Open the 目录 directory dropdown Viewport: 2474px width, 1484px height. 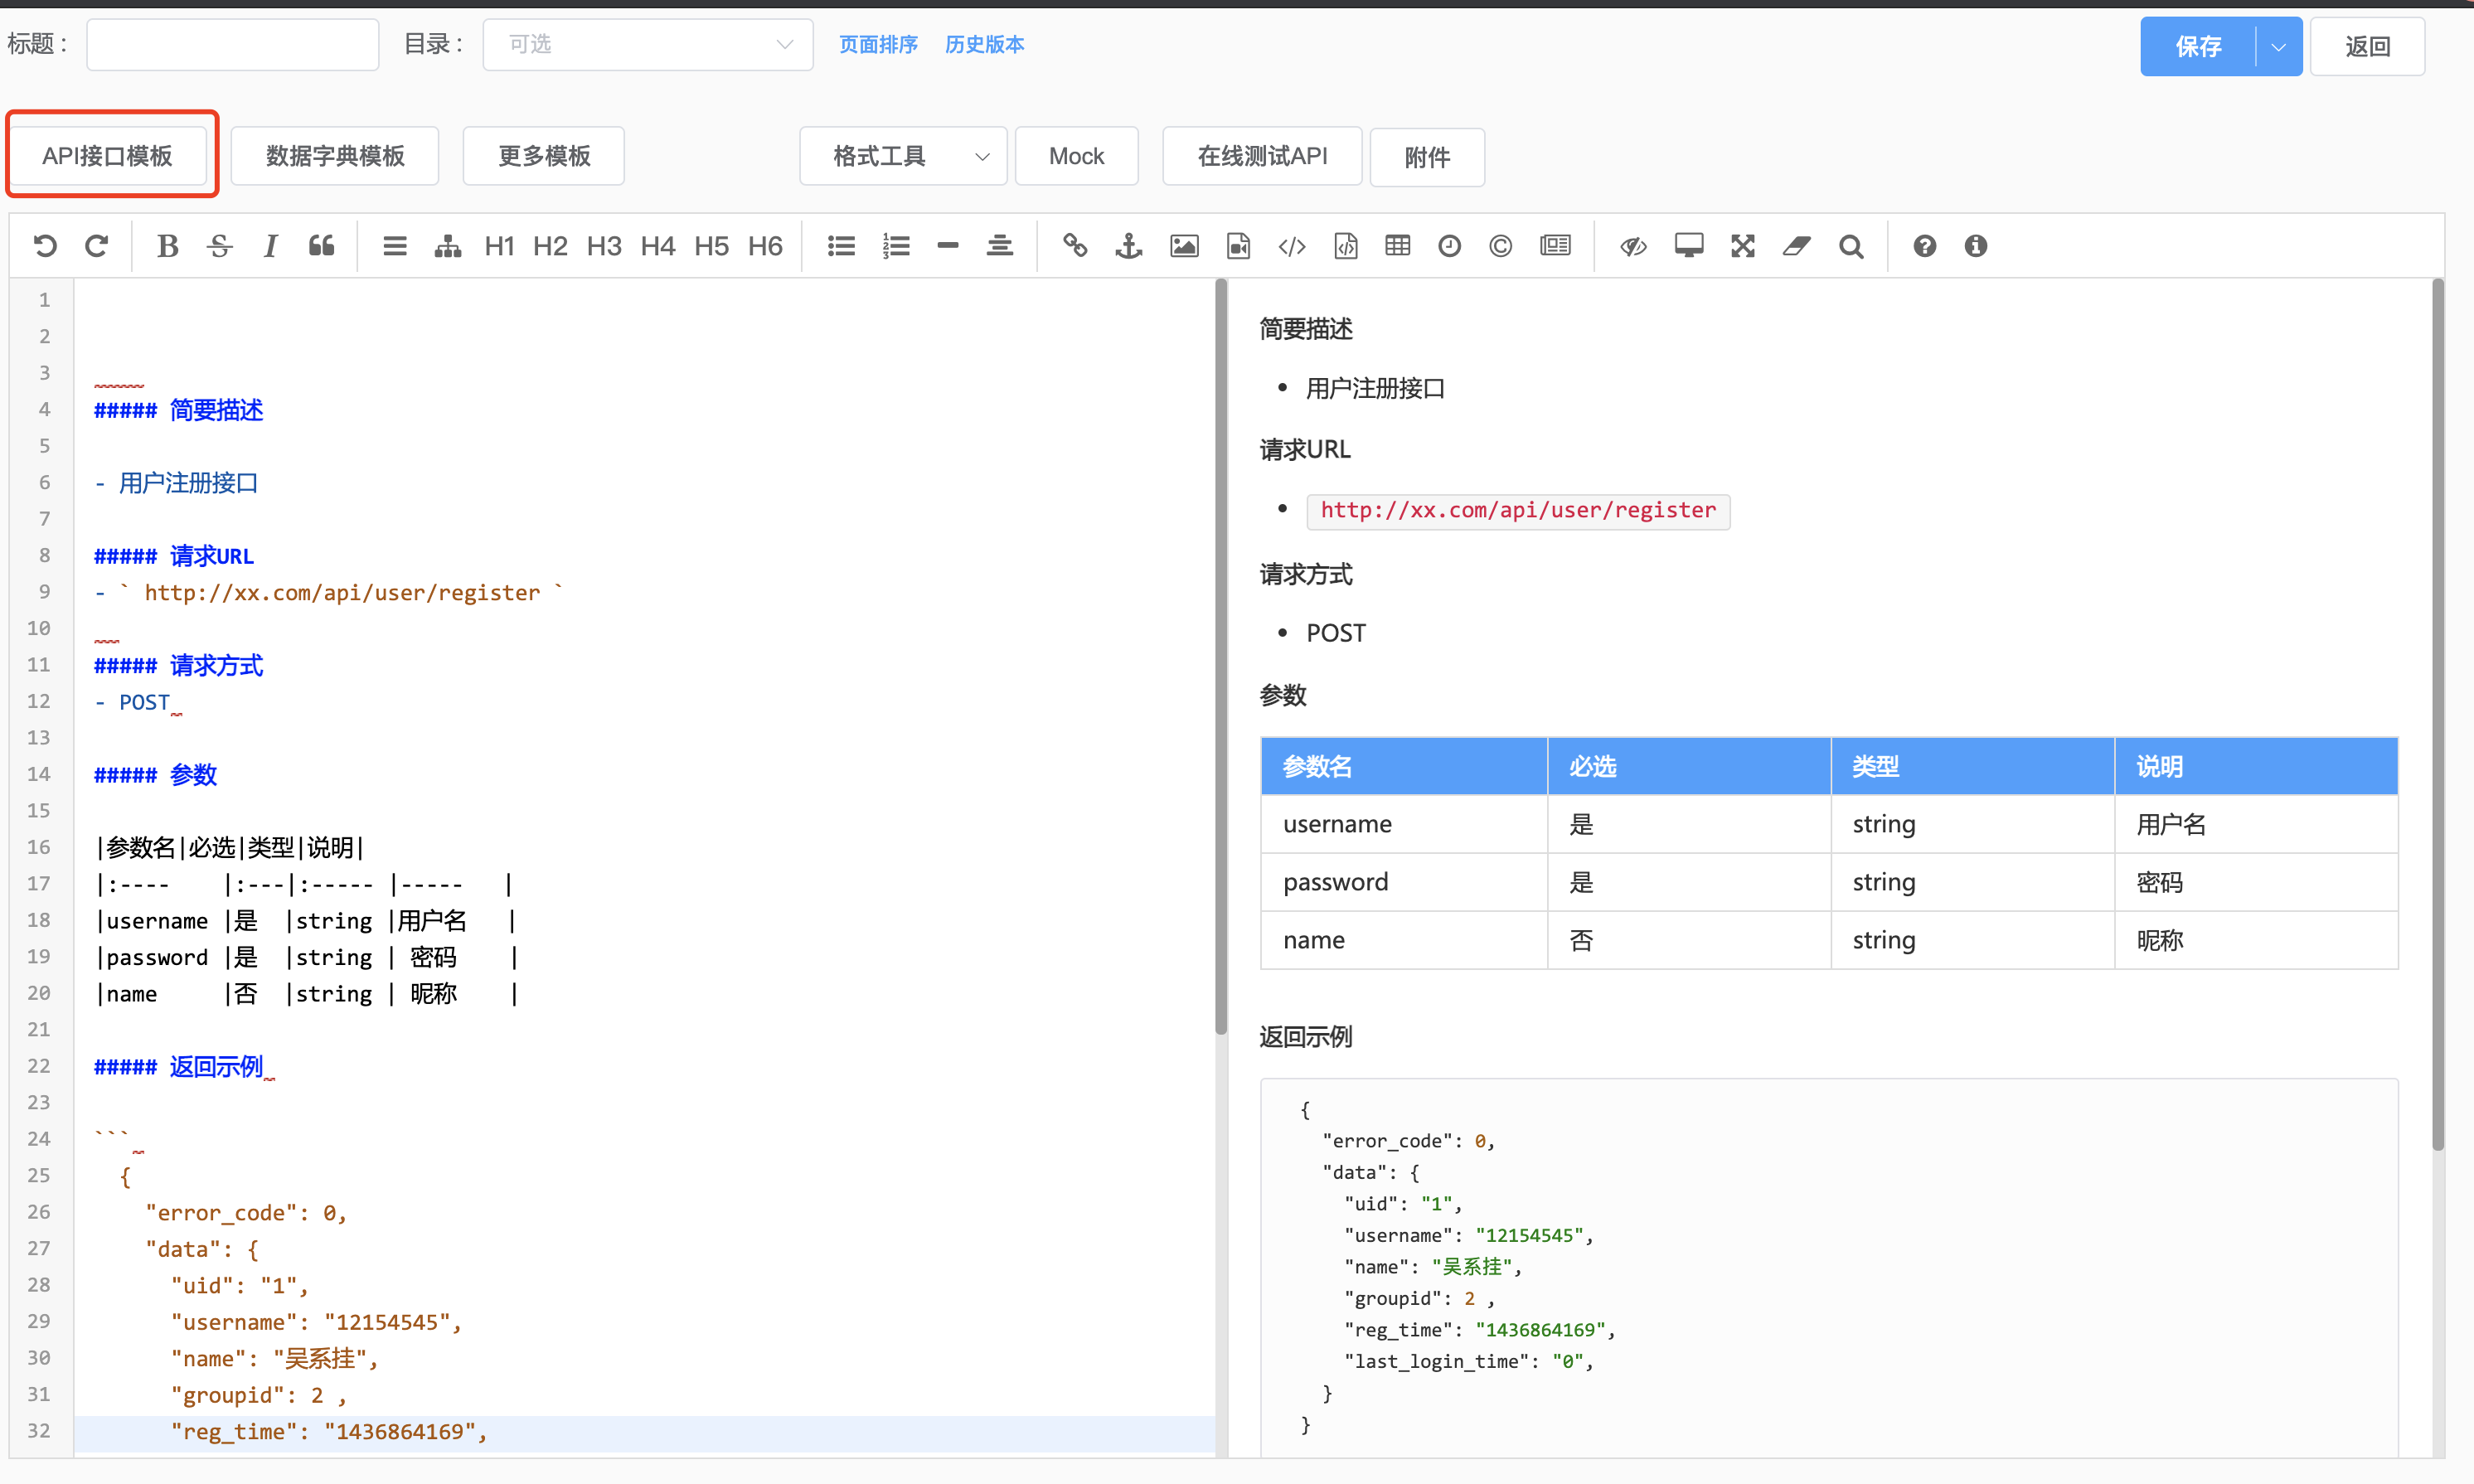647,45
